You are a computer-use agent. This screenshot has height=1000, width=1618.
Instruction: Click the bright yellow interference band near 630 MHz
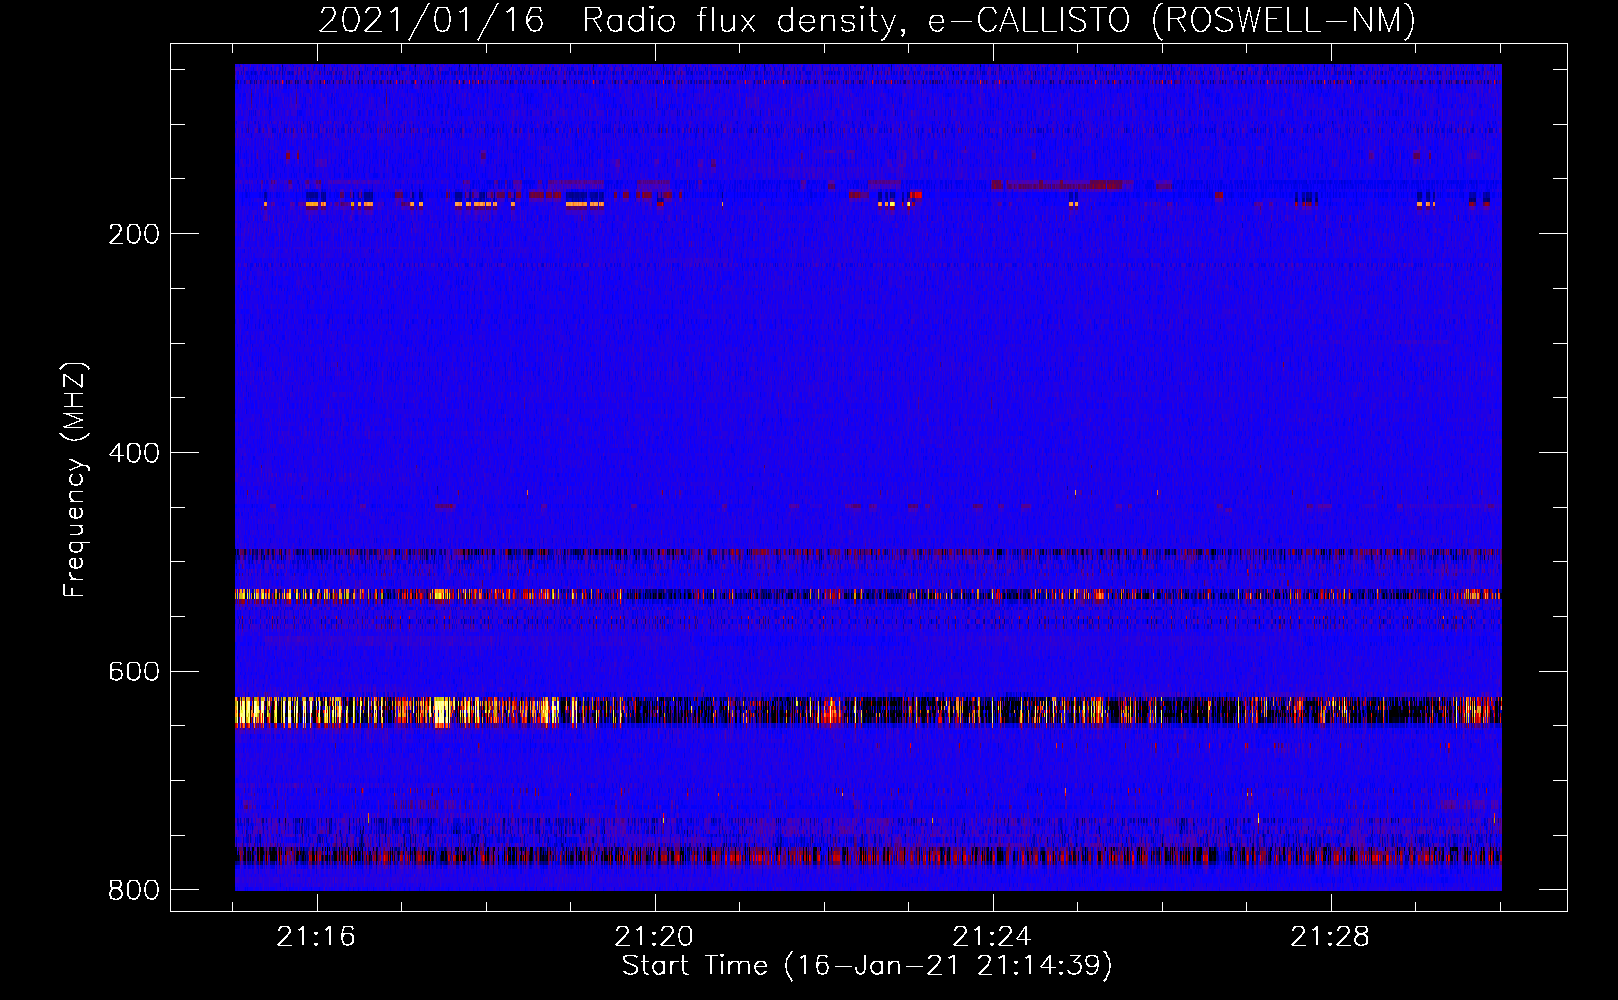(868, 711)
